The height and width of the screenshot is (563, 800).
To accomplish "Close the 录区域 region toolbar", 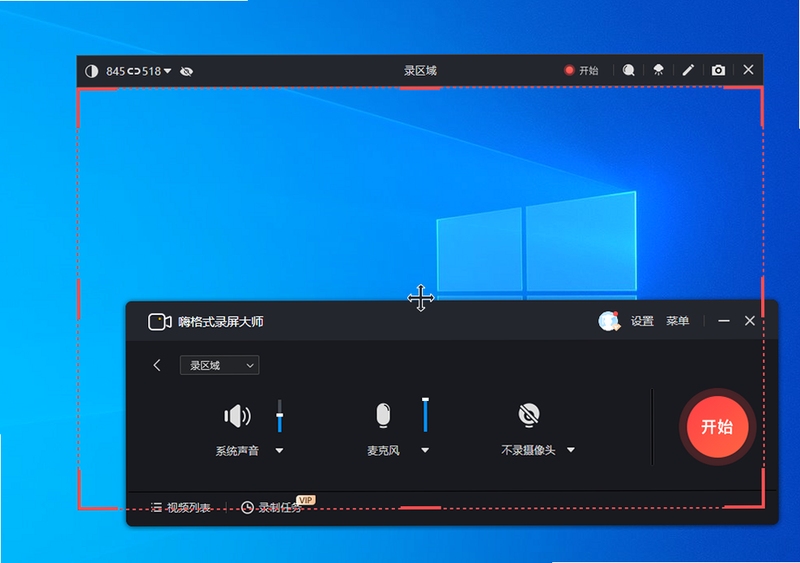I will 748,69.
